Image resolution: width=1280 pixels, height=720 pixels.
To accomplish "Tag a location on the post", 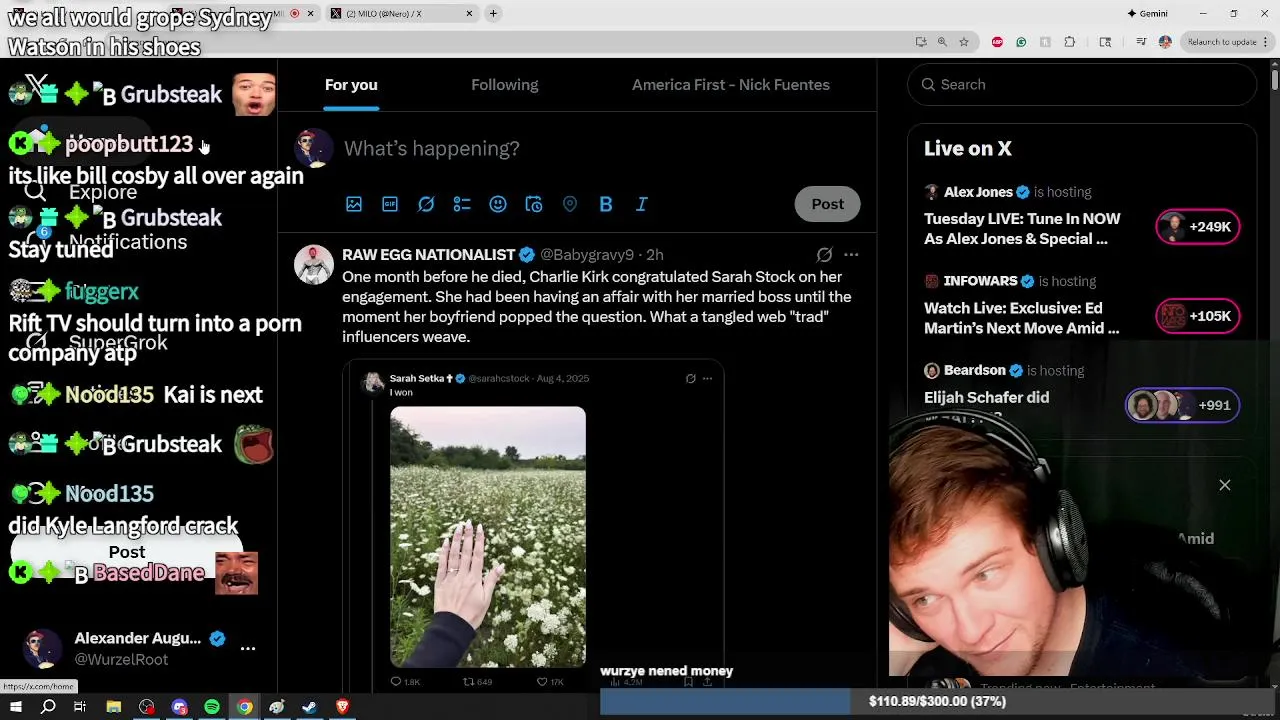I will pyautogui.click(x=570, y=204).
